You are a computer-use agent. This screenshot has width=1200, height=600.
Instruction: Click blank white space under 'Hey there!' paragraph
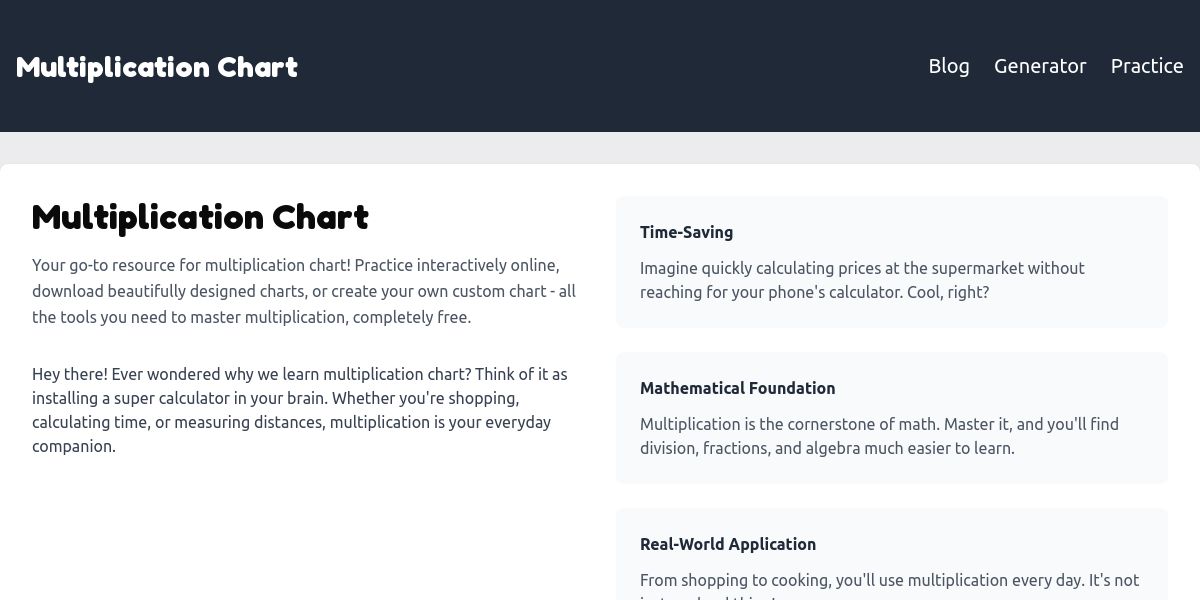tap(300, 530)
